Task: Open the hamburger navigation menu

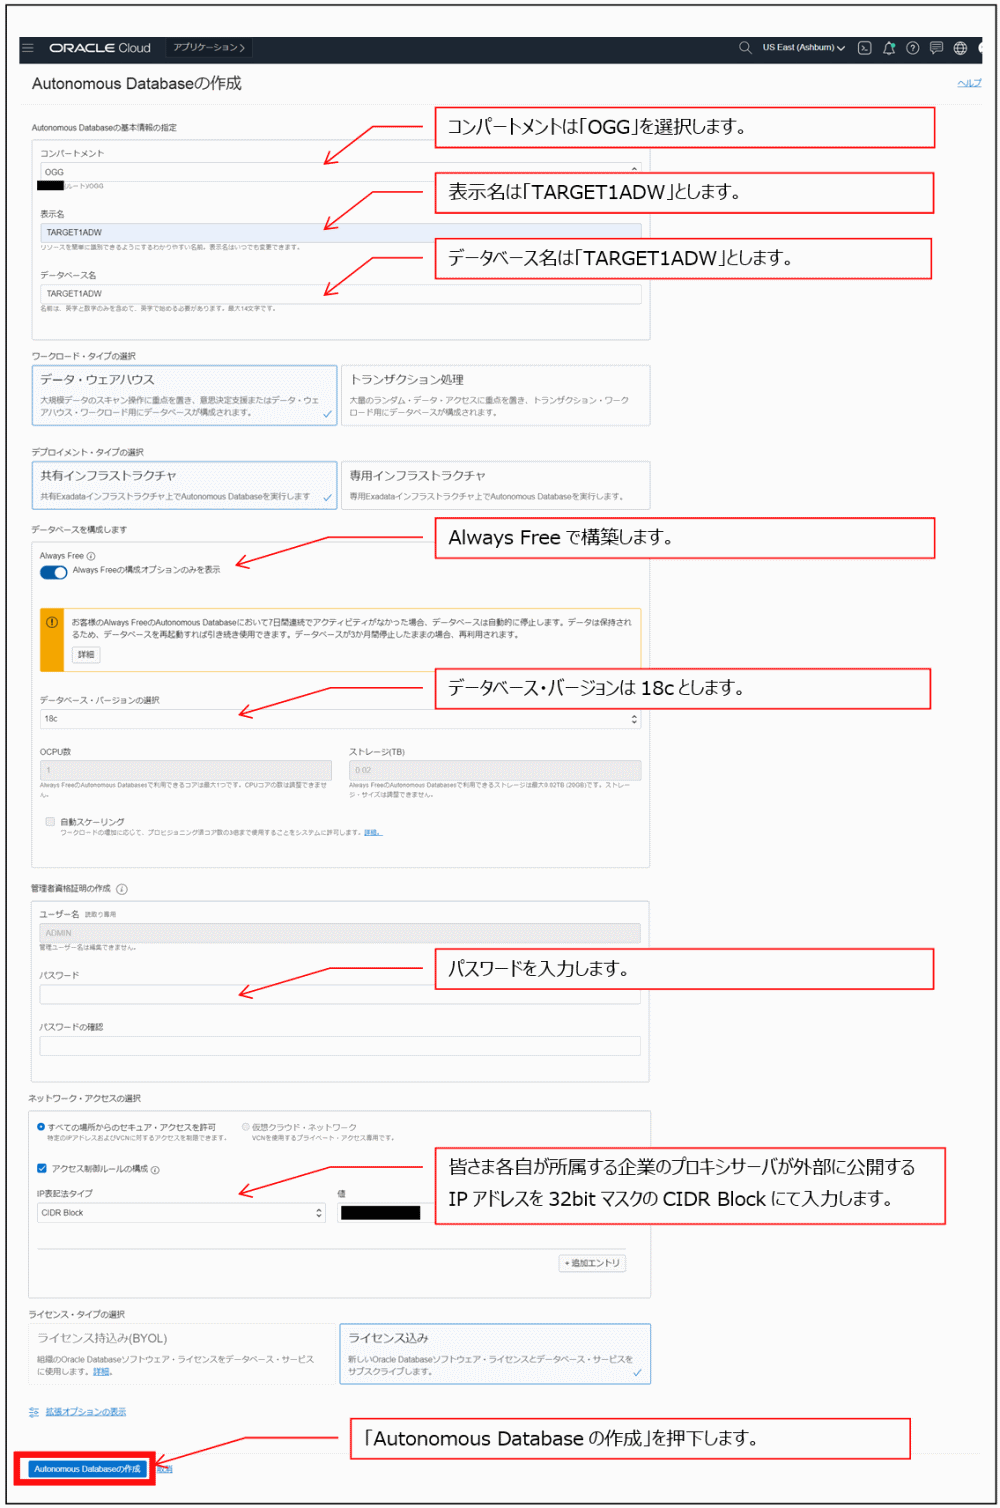Action: [28, 47]
